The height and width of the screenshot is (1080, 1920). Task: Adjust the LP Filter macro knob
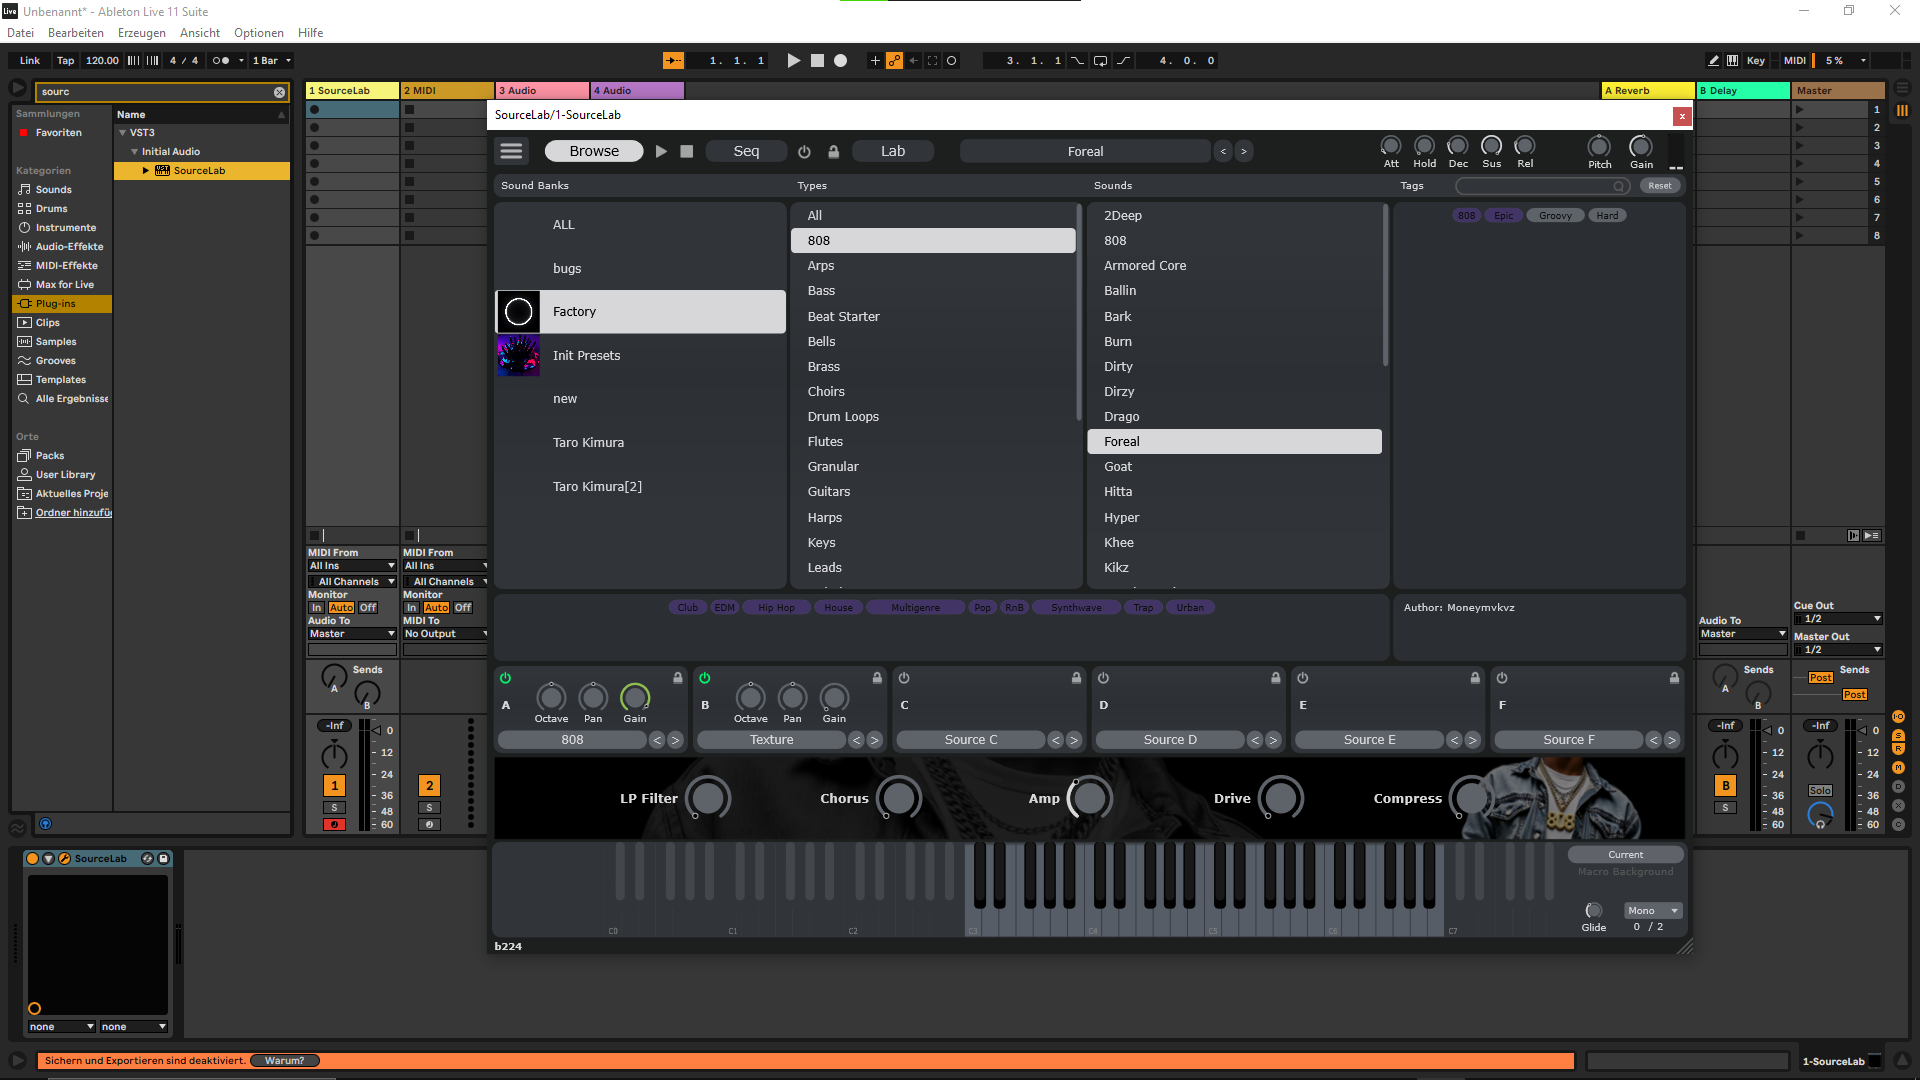coord(708,798)
